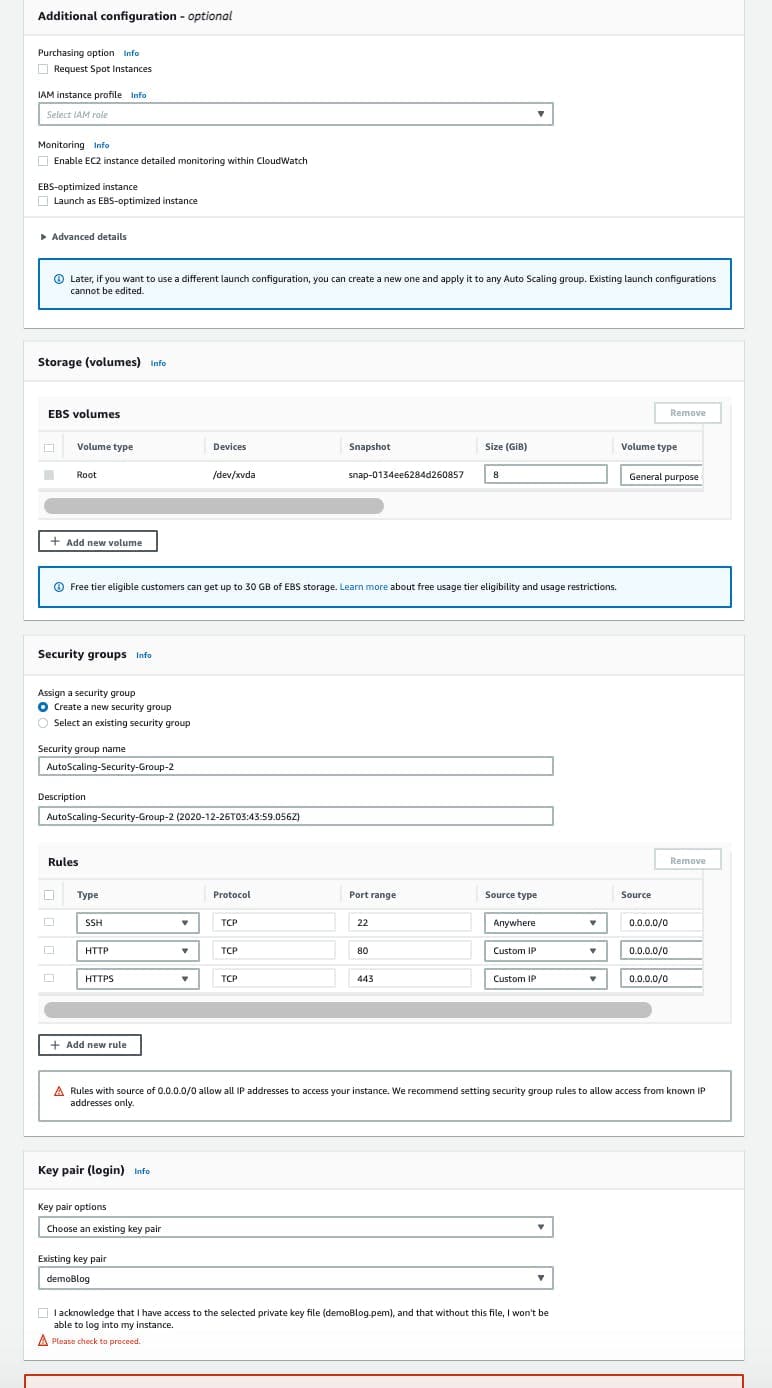Click the HTTPS source field 0.0.0.0/0

[x=662, y=979]
